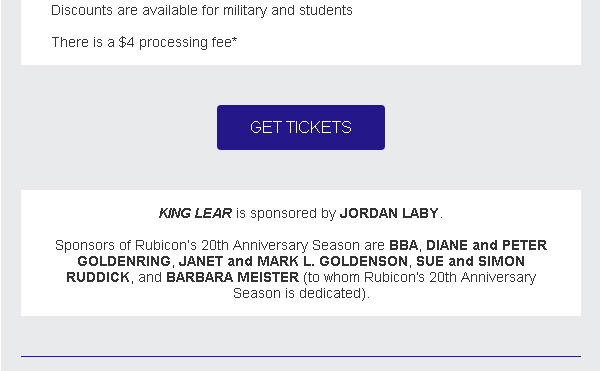Click the blue horizontal divider line
Viewport: 600px width, 371px height.
tap(301, 356)
